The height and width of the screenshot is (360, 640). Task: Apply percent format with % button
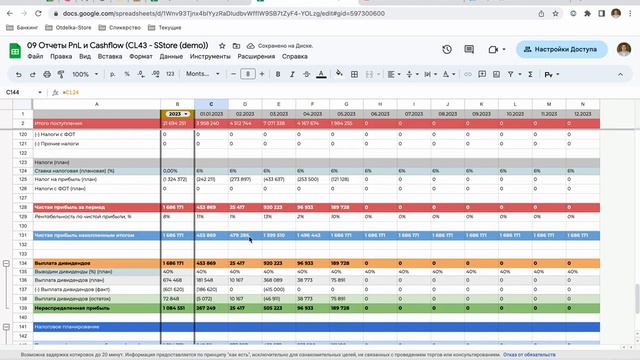[x=127, y=74]
